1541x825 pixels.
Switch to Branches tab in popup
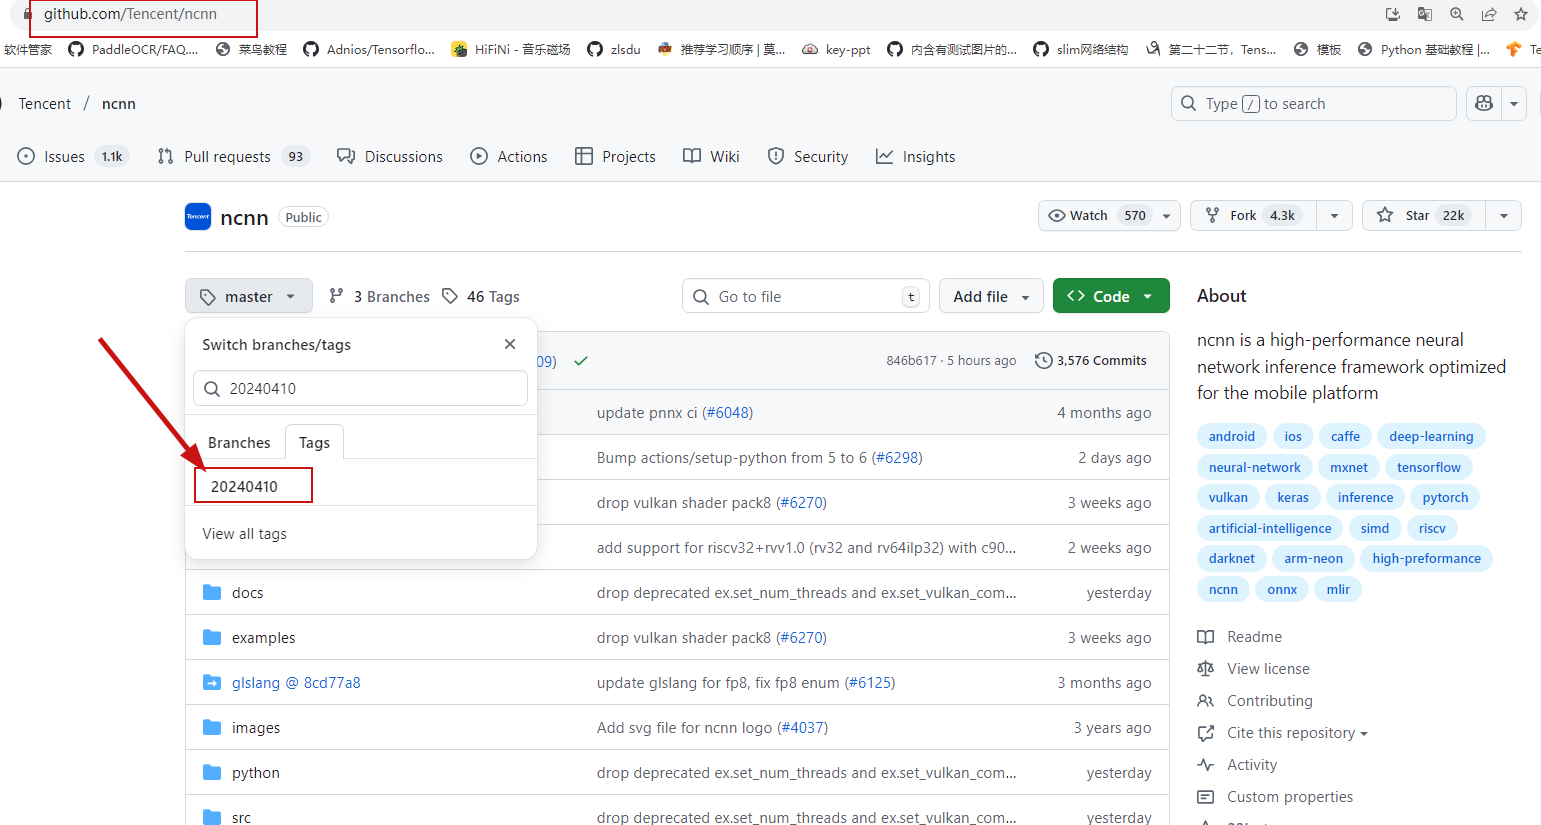(239, 442)
